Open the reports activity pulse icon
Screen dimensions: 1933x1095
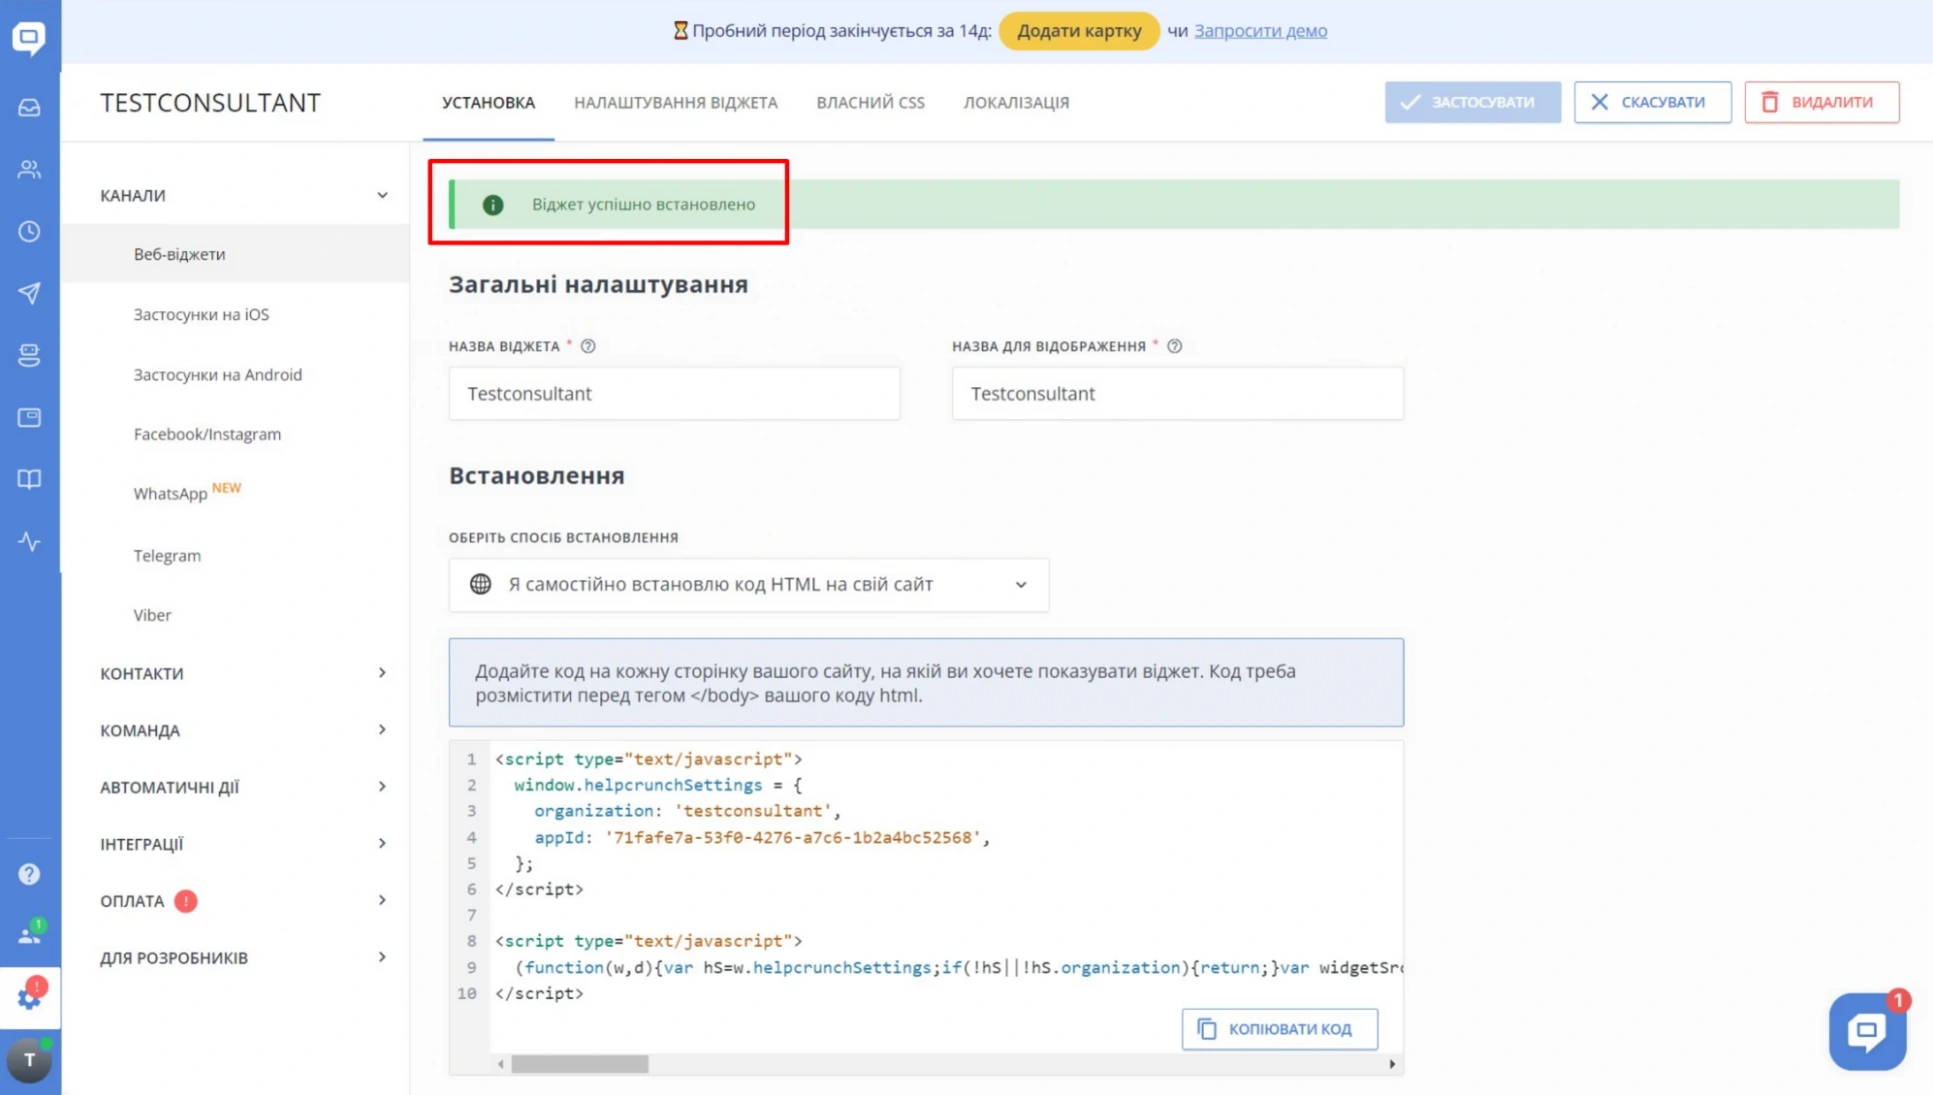click(x=29, y=541)
